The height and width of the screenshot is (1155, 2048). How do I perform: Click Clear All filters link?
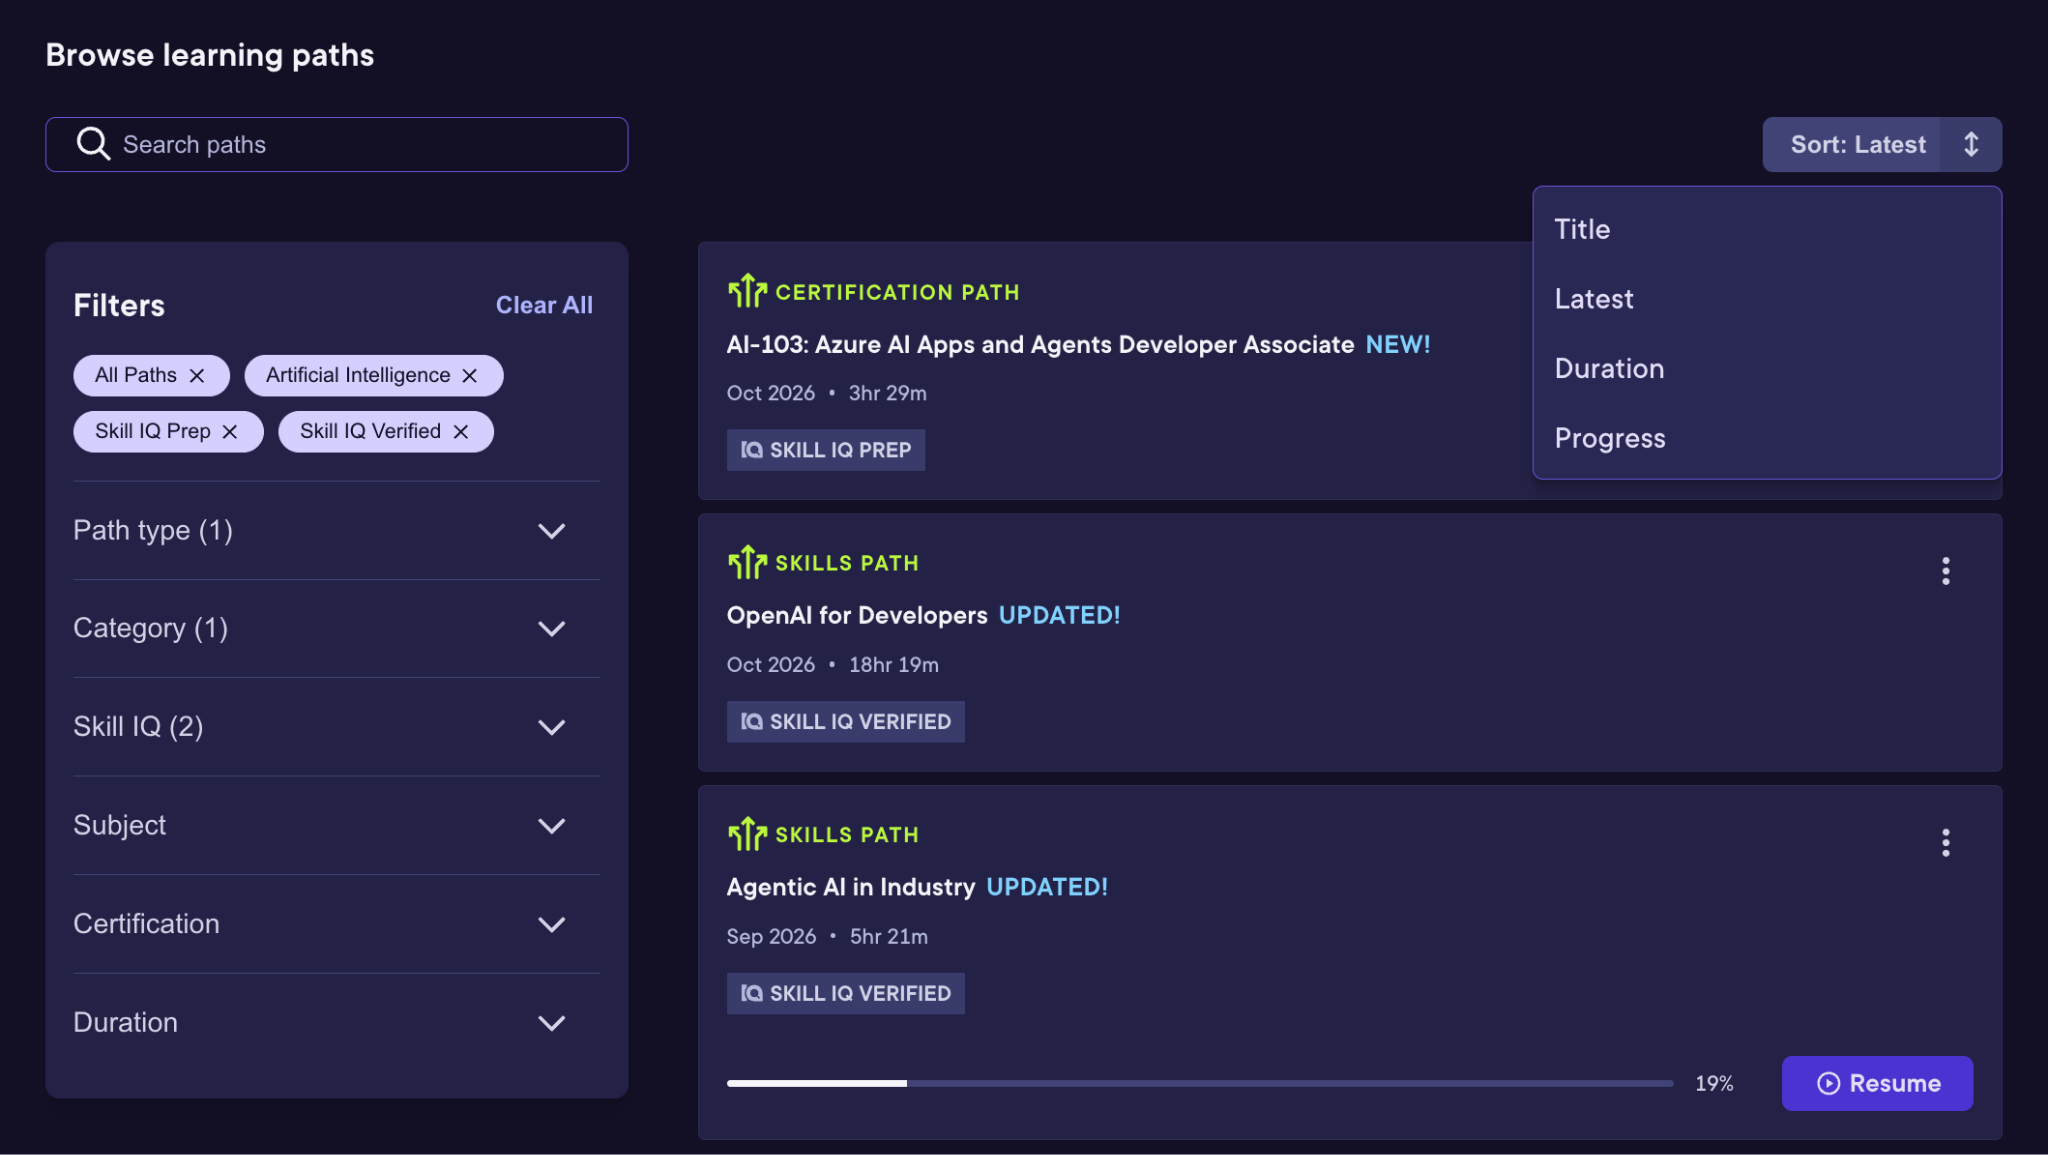[544, 305]
